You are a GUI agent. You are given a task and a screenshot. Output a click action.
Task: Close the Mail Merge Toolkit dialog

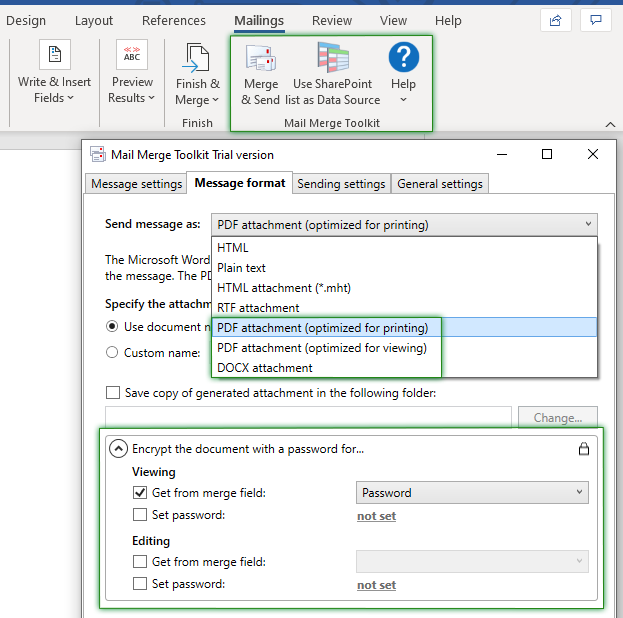(592, 154)
